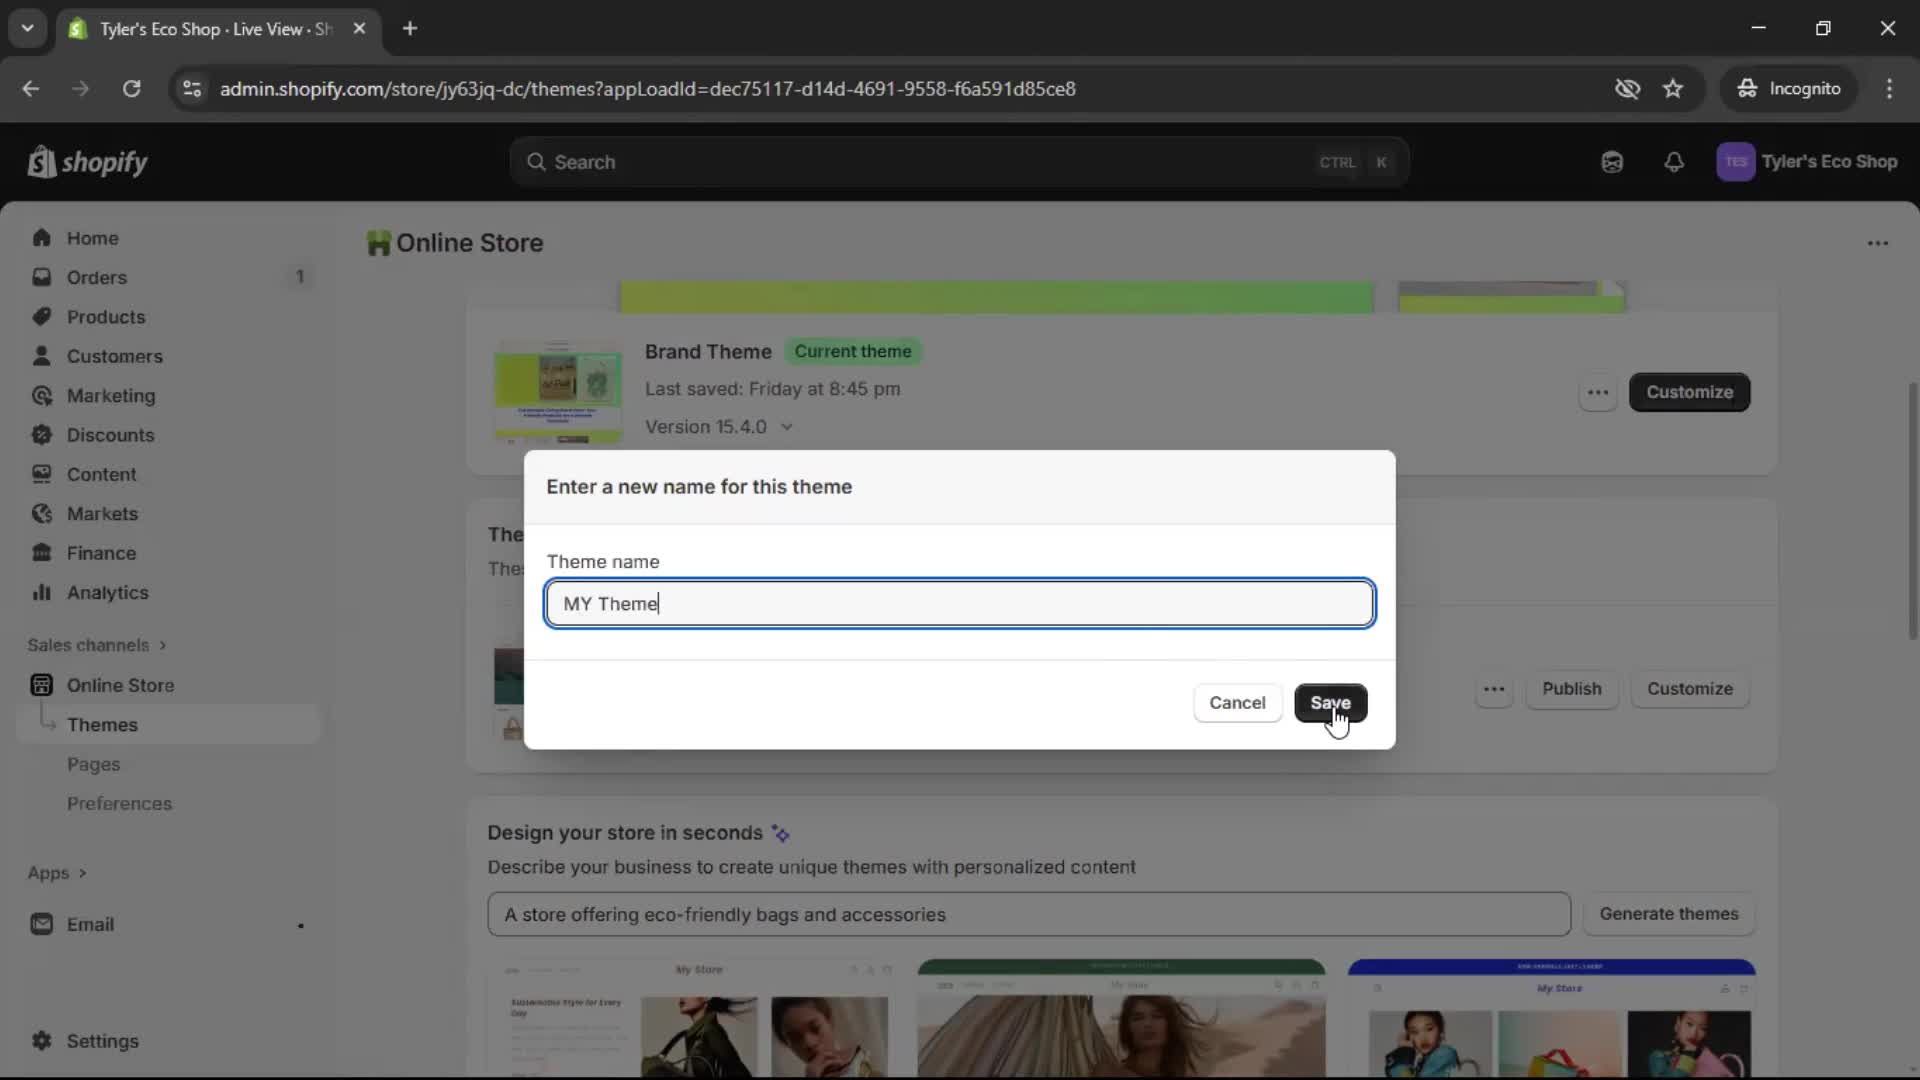This screenshot has width=1920, height=1080.
Task: Open Settings from the bottom sidebar
Action: 101,1041
